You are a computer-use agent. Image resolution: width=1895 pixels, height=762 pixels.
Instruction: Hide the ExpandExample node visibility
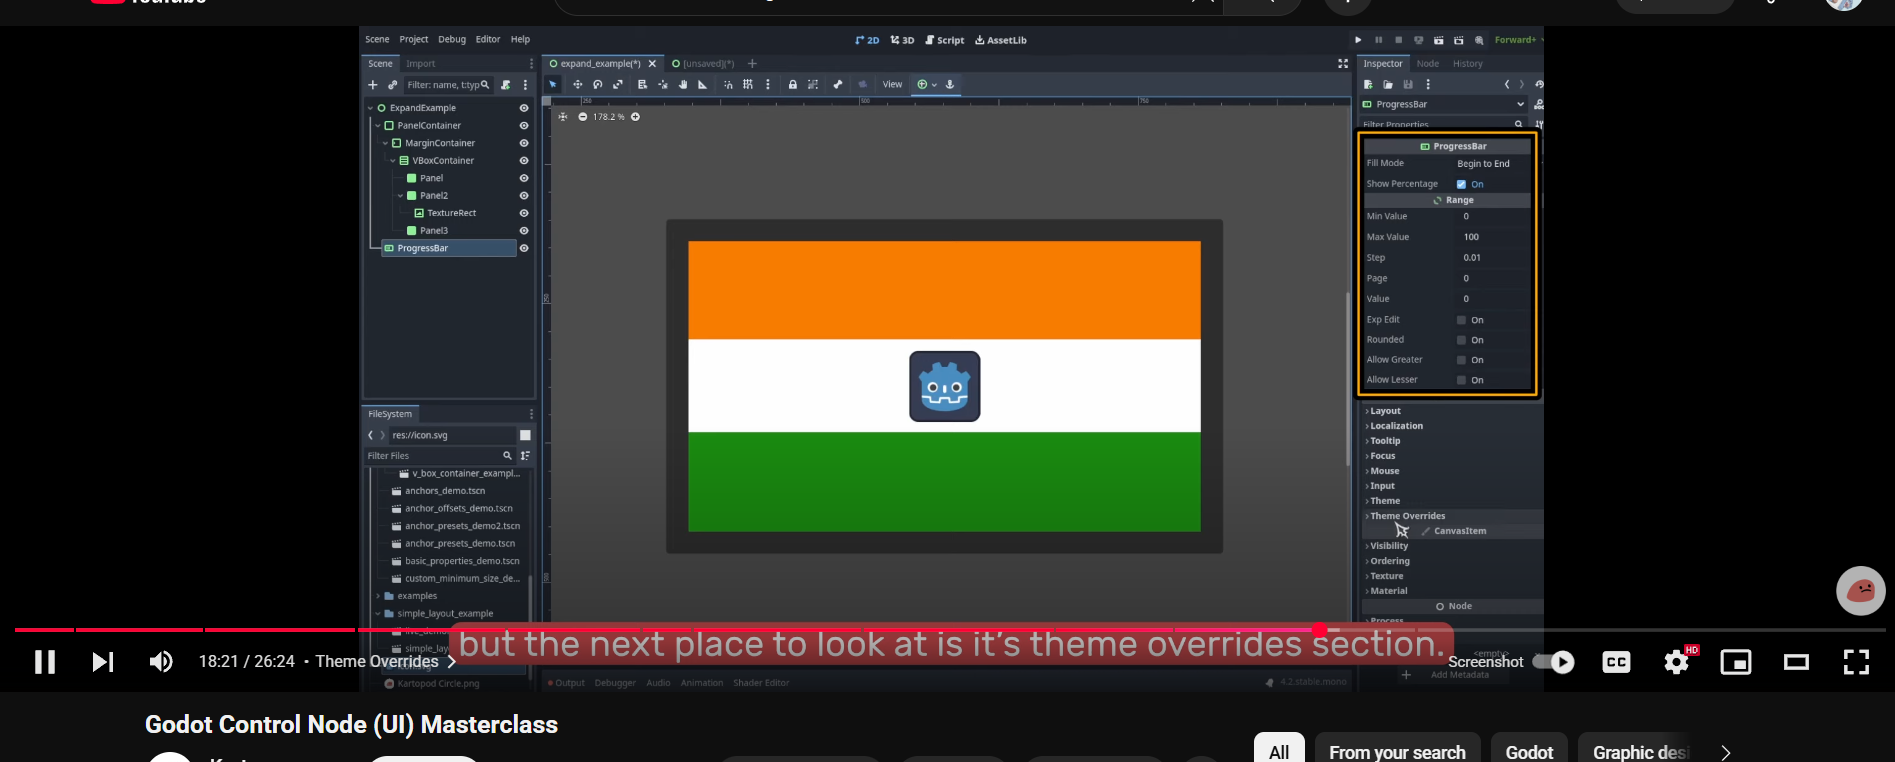tap(523, 108)
